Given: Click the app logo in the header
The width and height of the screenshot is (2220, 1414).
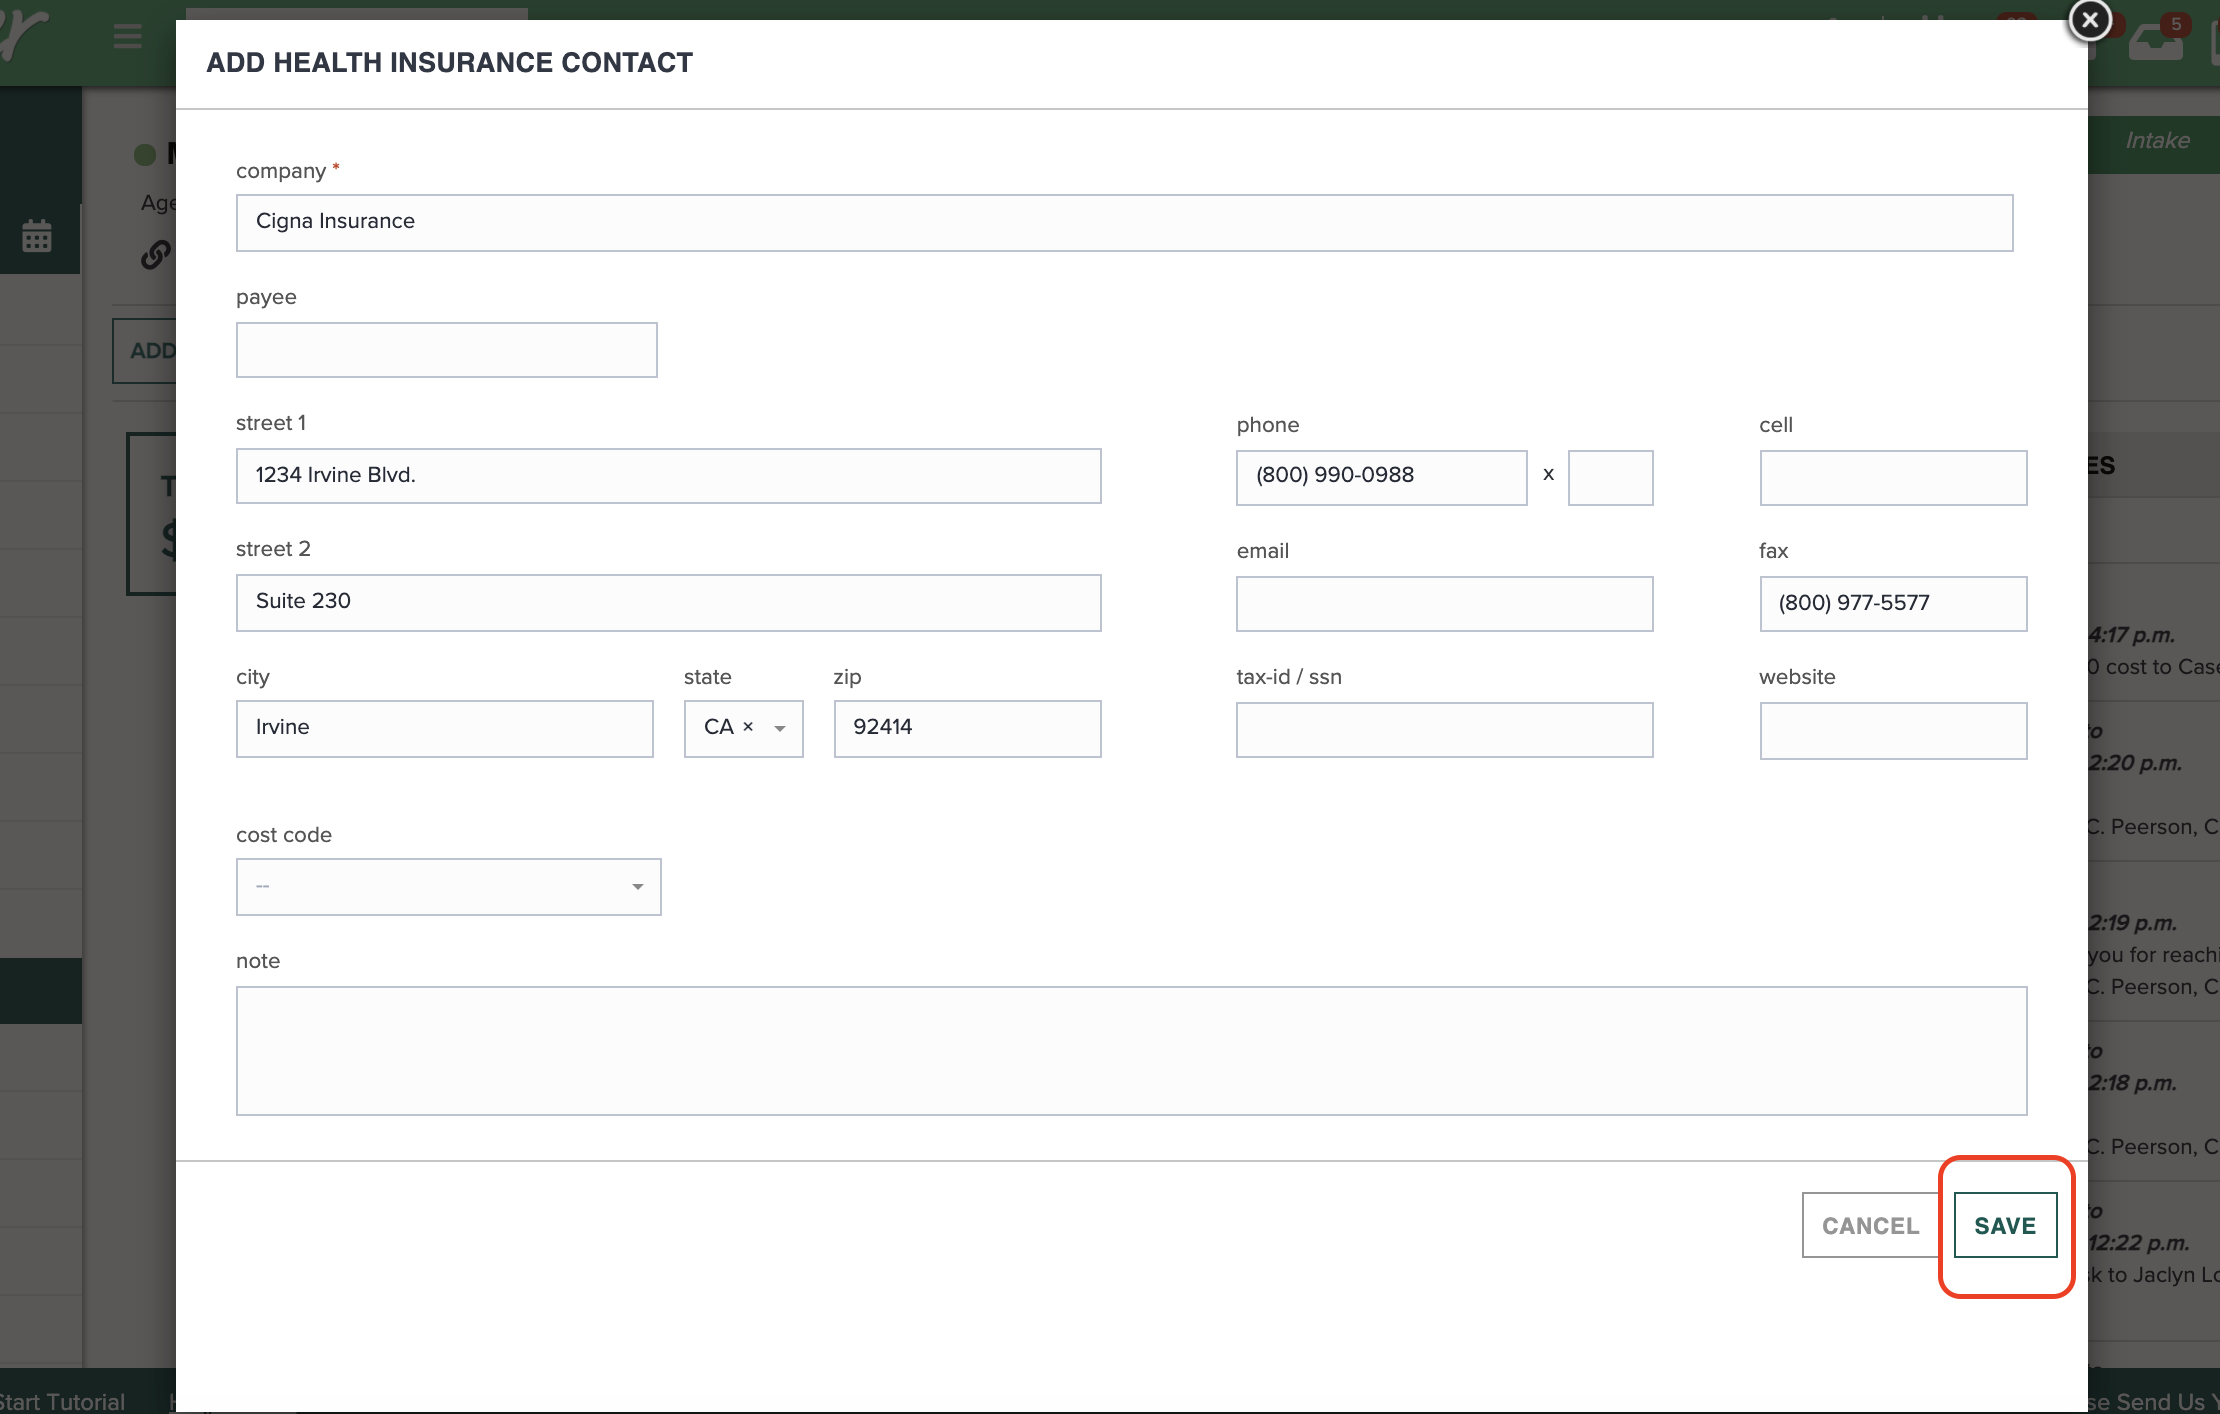Looking at the screenshot, I should 25,34.
